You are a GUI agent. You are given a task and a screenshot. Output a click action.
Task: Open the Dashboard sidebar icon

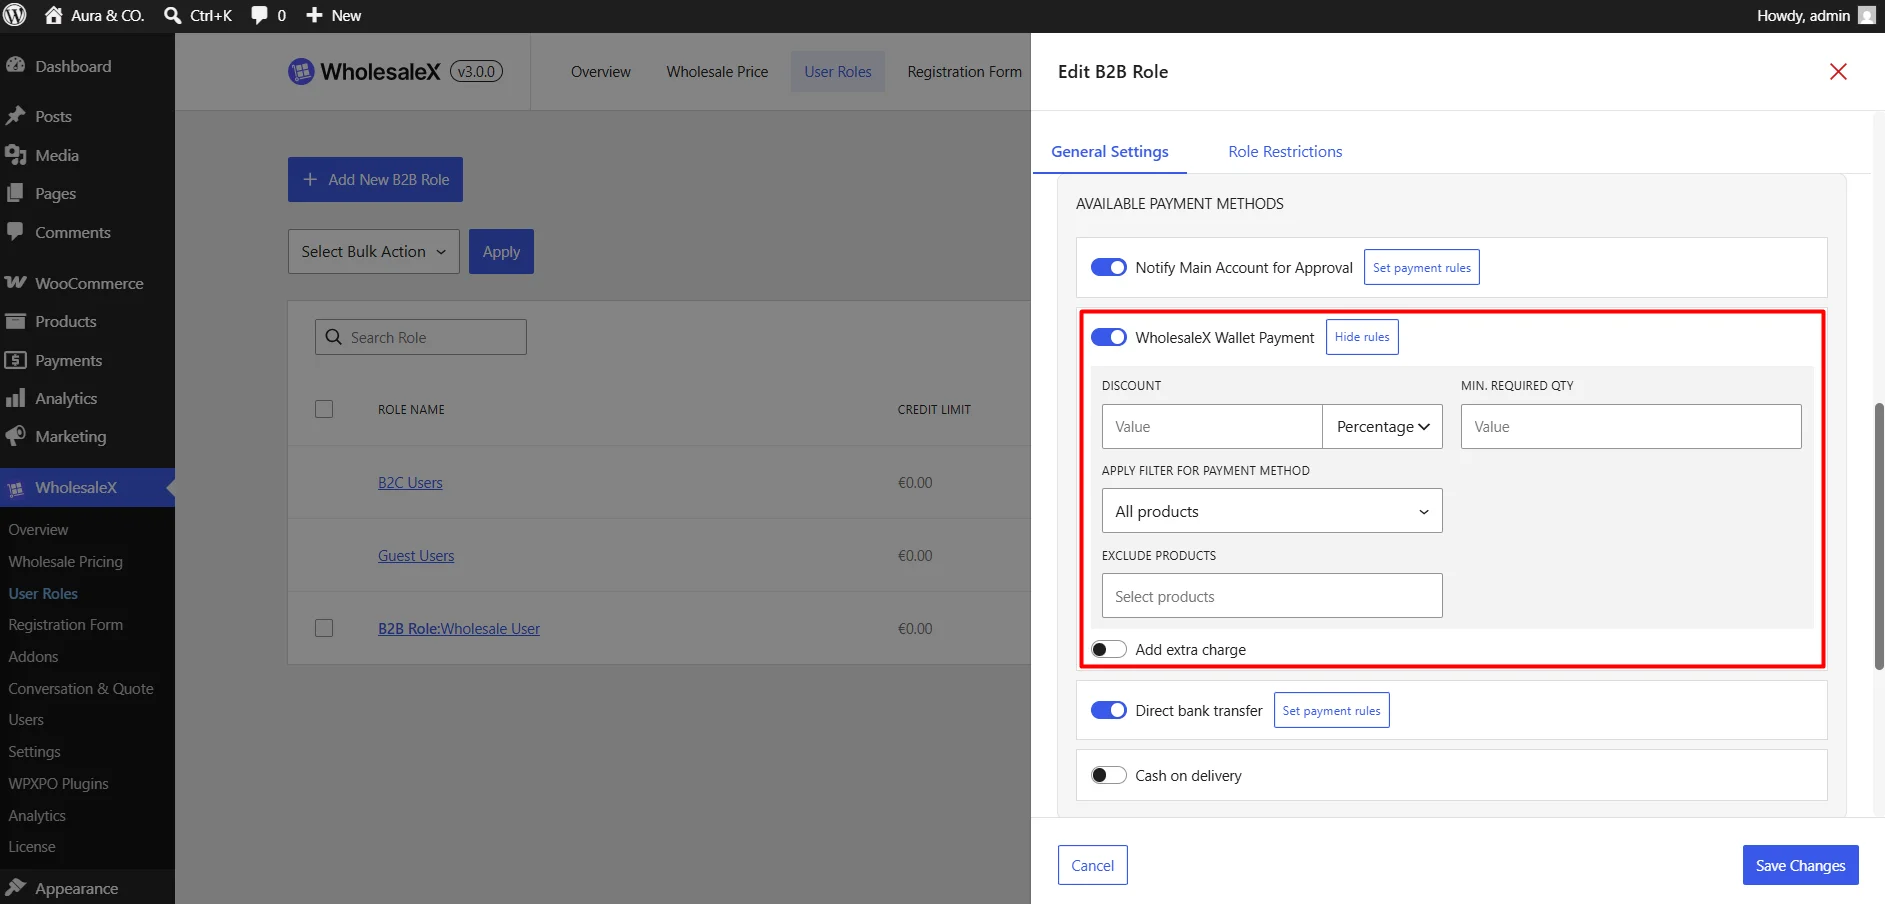pyautogui.click(x=15, y=66)
